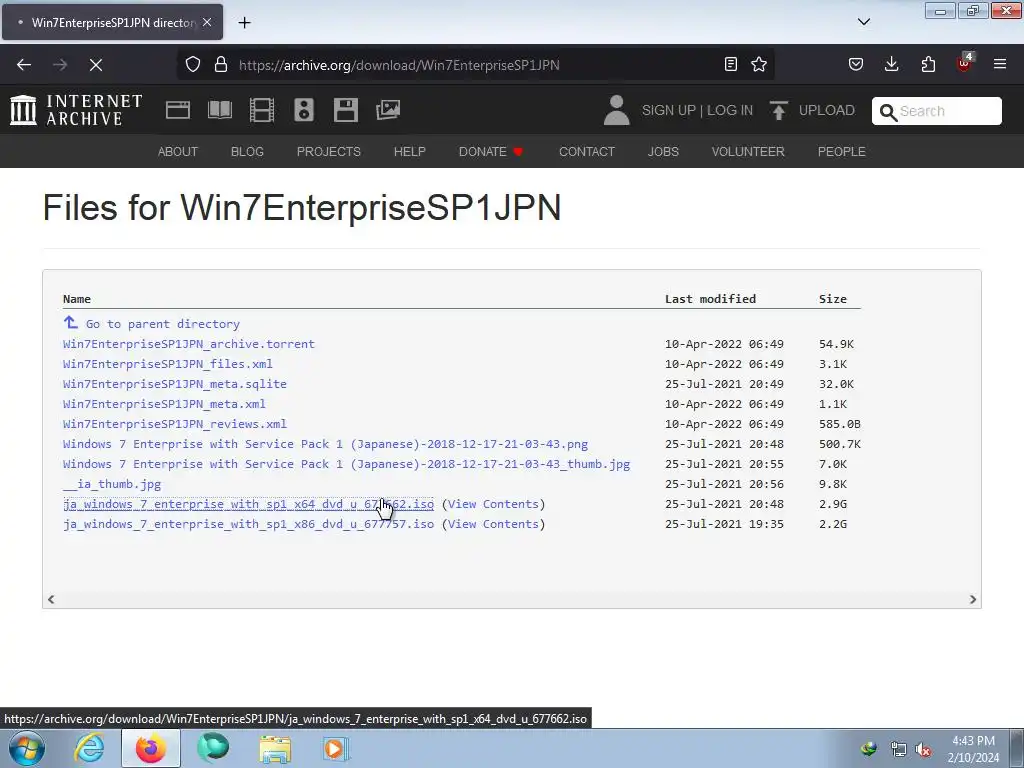Click the file list left scroll arrow
Viewport: 1024px width, 768px height.
coord(51,600)
